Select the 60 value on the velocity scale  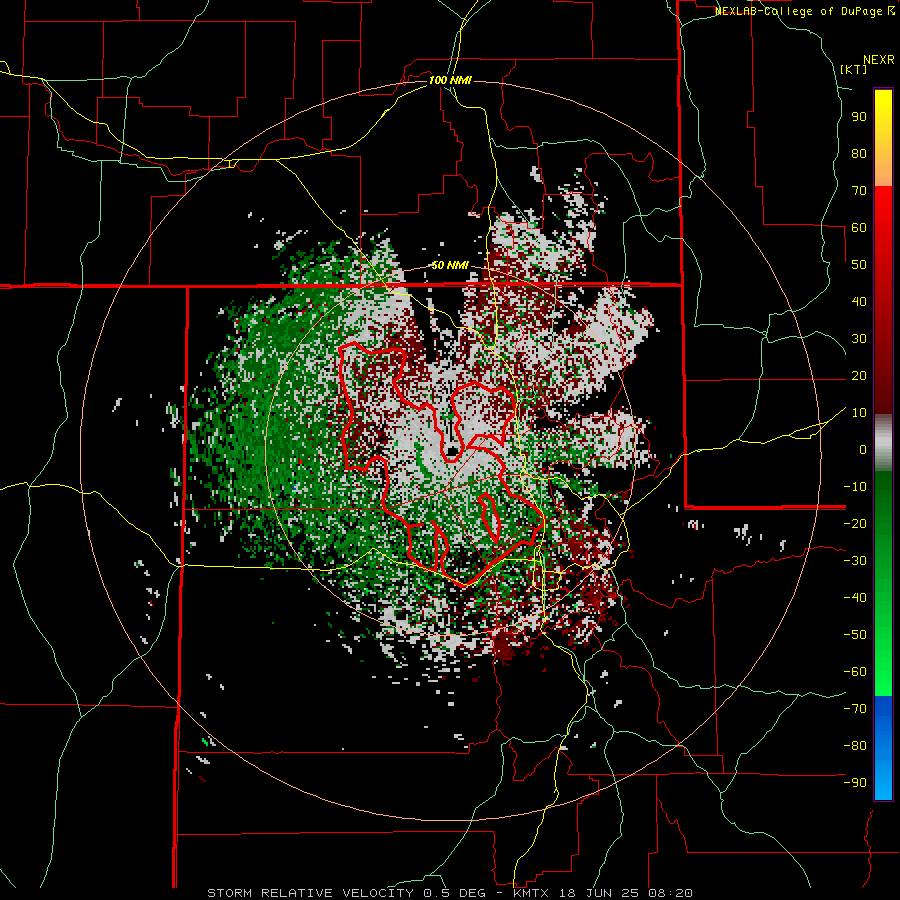pyautogui.click(x=859, y=227)
